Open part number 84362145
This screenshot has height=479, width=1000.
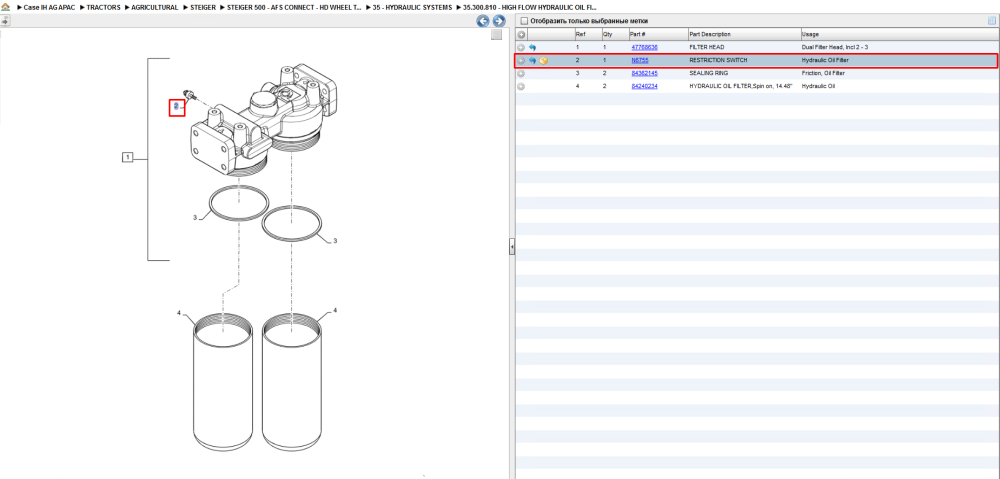644,73
